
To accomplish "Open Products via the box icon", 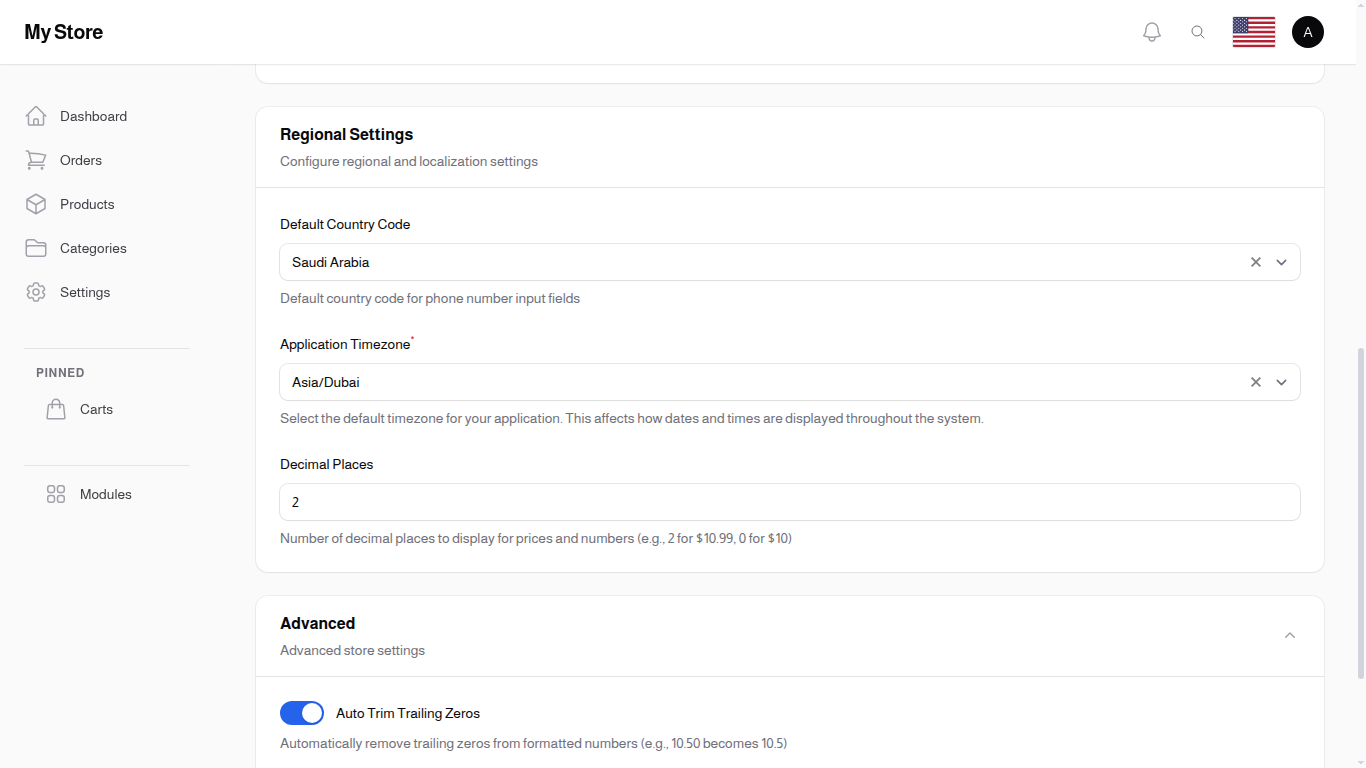I will point(36,204).
